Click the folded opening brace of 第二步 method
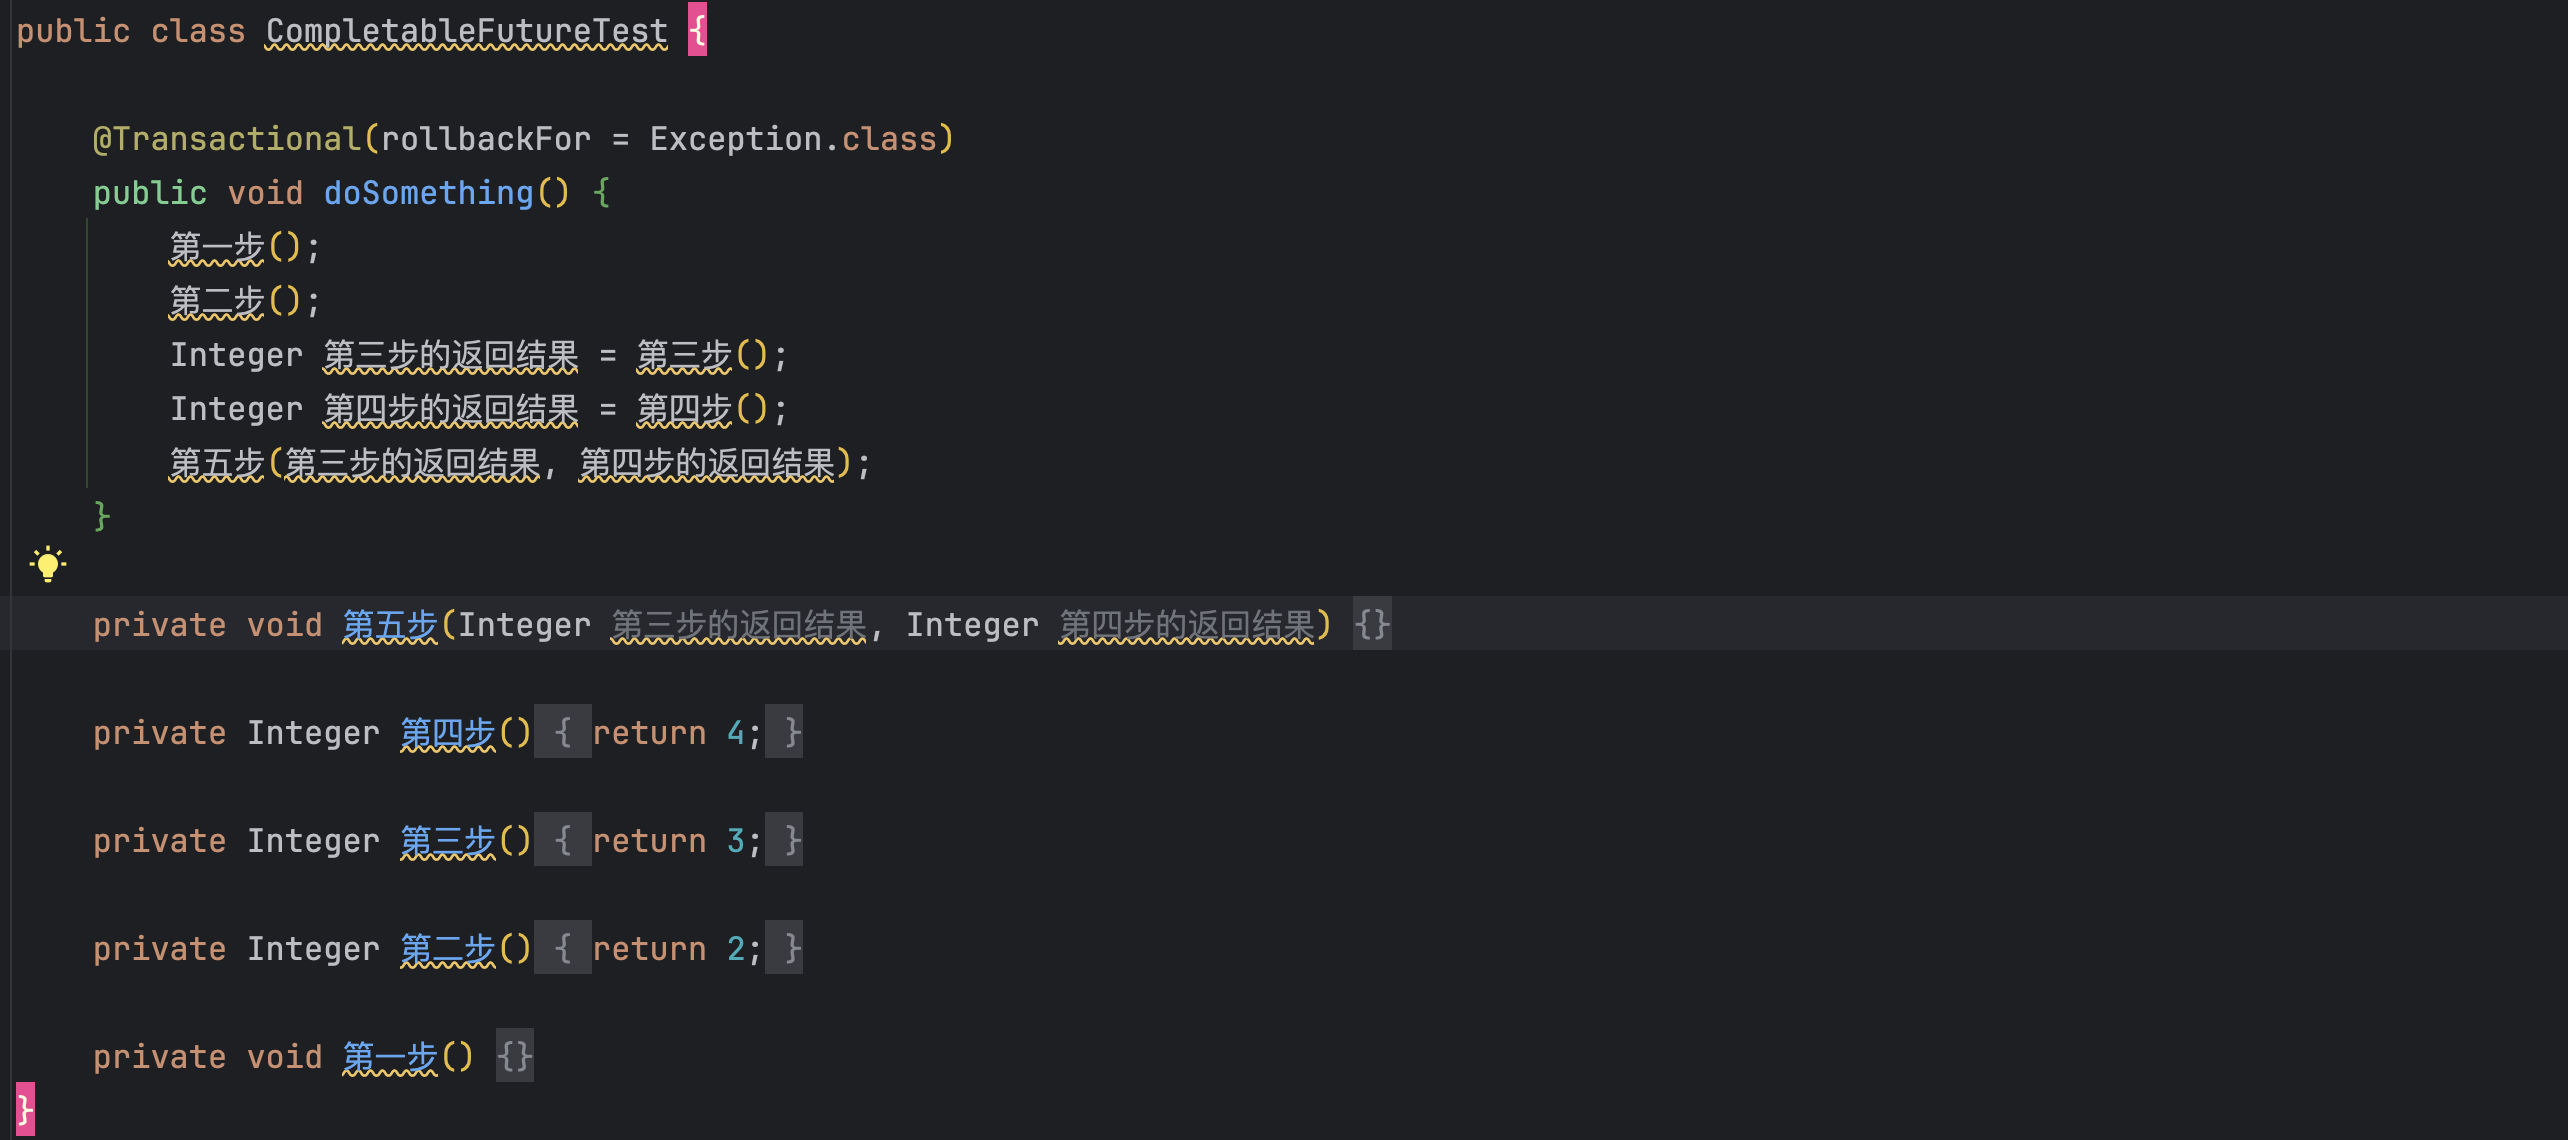Image resolution: width=2568 pixels, height=1140 pixels. pyautogui.click(x=562, y=949)
